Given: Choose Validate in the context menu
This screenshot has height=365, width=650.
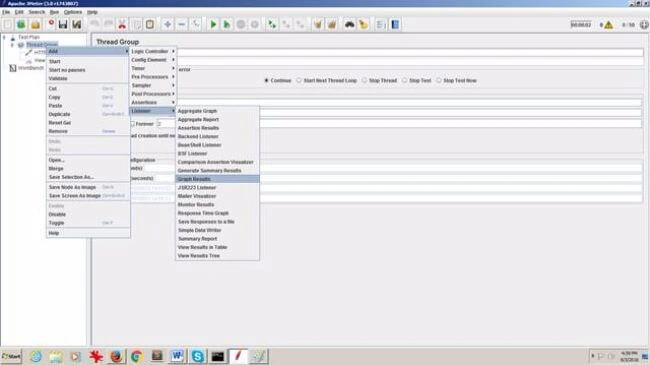Looking at the screenshot, I should 88,78.
